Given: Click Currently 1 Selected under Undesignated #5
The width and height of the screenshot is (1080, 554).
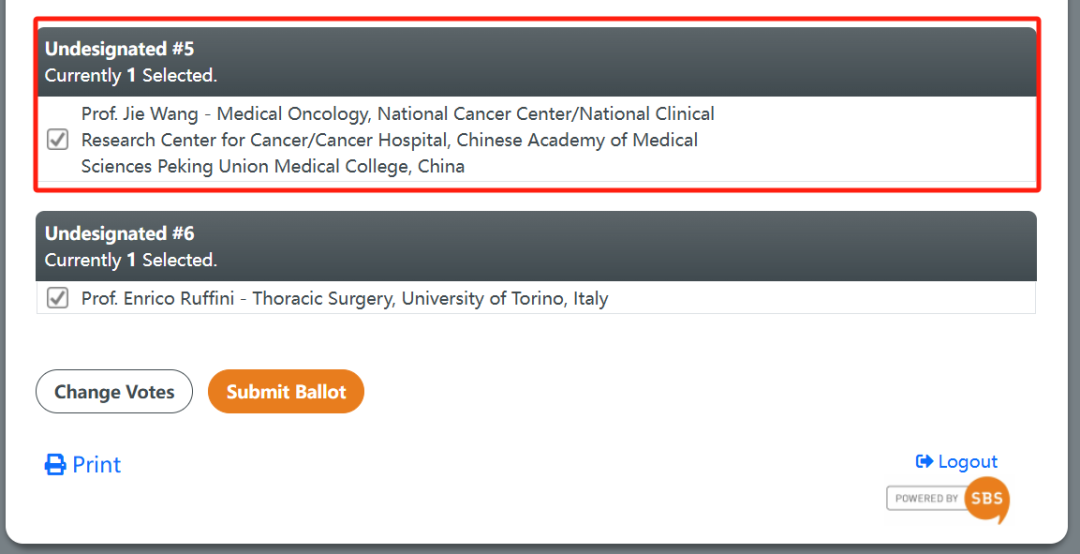Looking at the screenshot, I should pyautogui.click(x=131, y=75).
